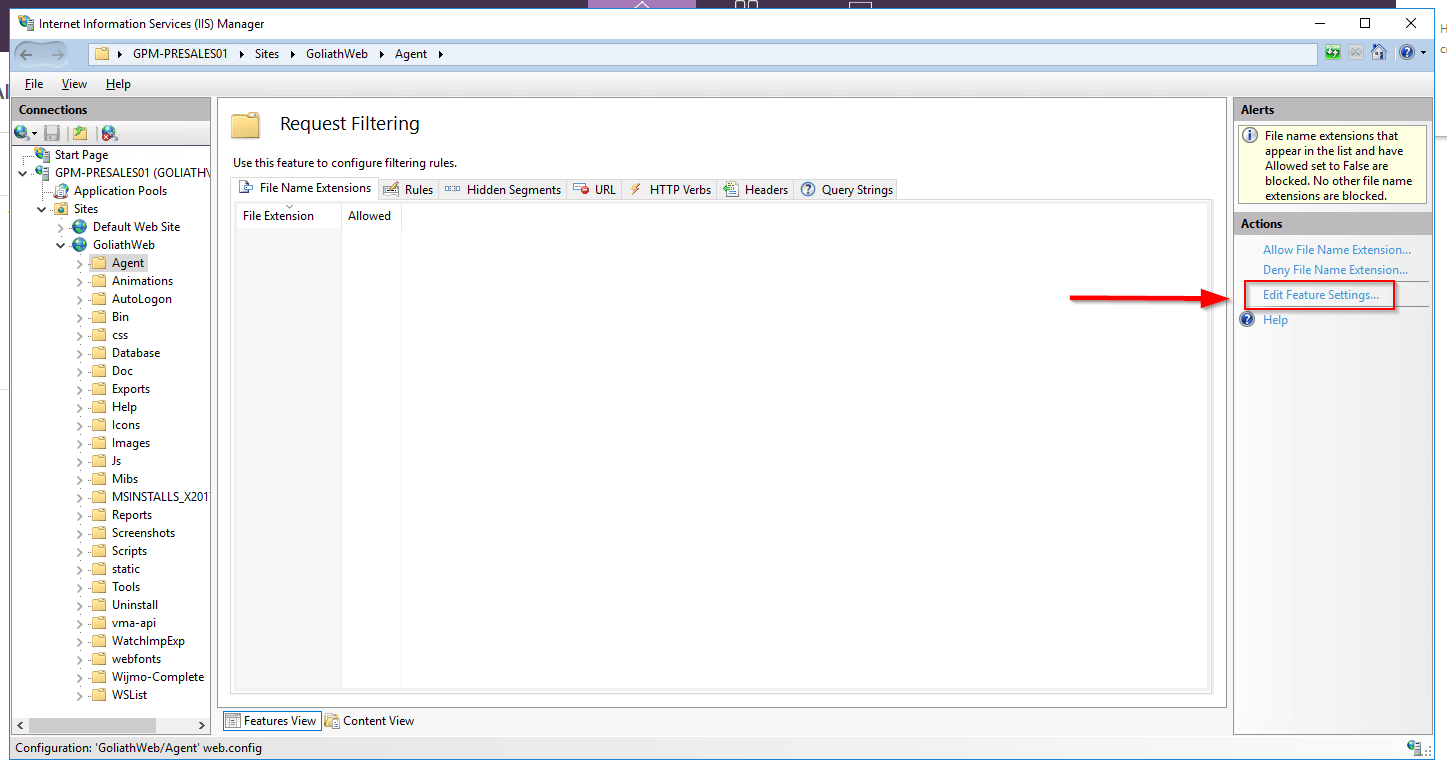Collapse the GoliathWeb site node

click(61, 244)
